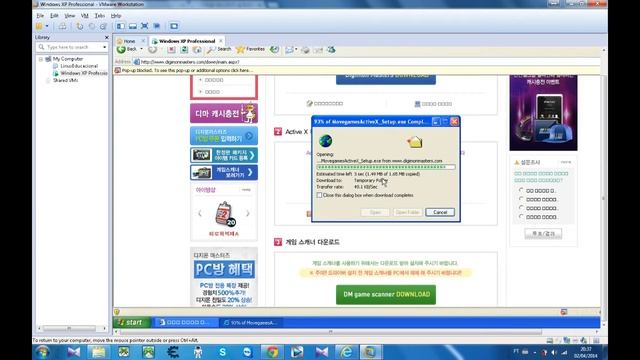Open the VMware Help menu
Screen dimensions: 640x360
pyautogui.click(x=116, y=16)
